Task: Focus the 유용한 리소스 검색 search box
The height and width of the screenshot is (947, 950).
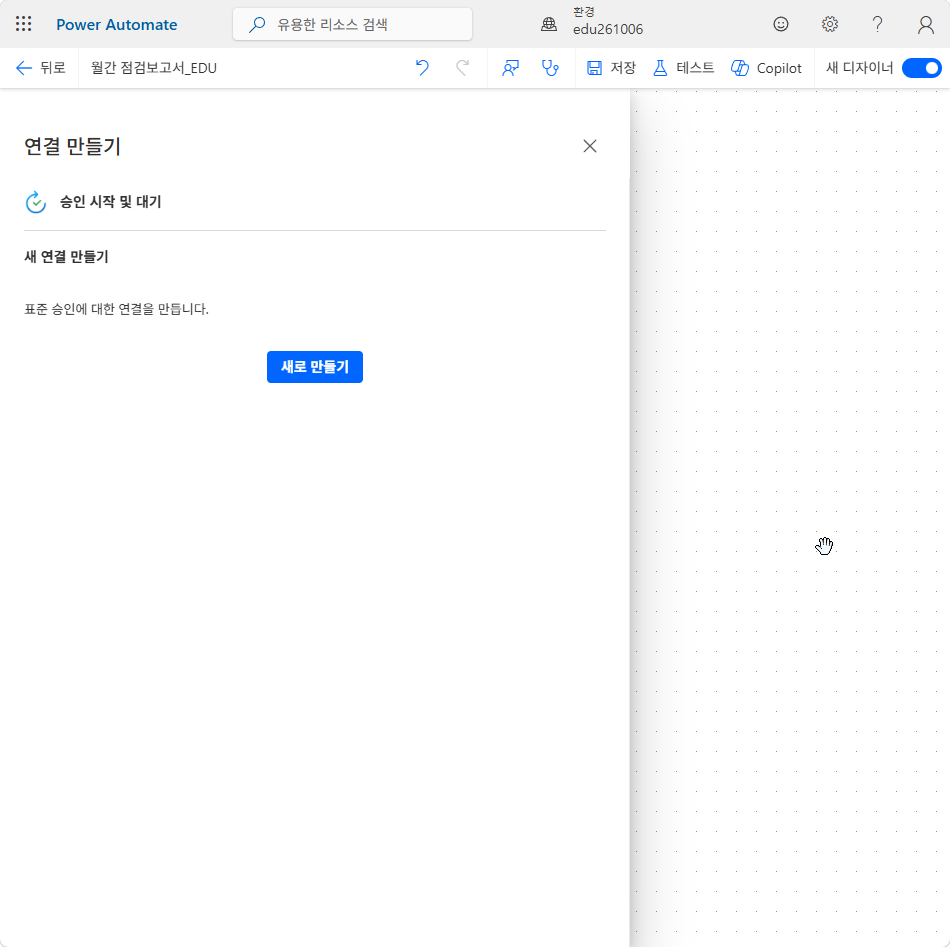Action: (x=352, y=24)
